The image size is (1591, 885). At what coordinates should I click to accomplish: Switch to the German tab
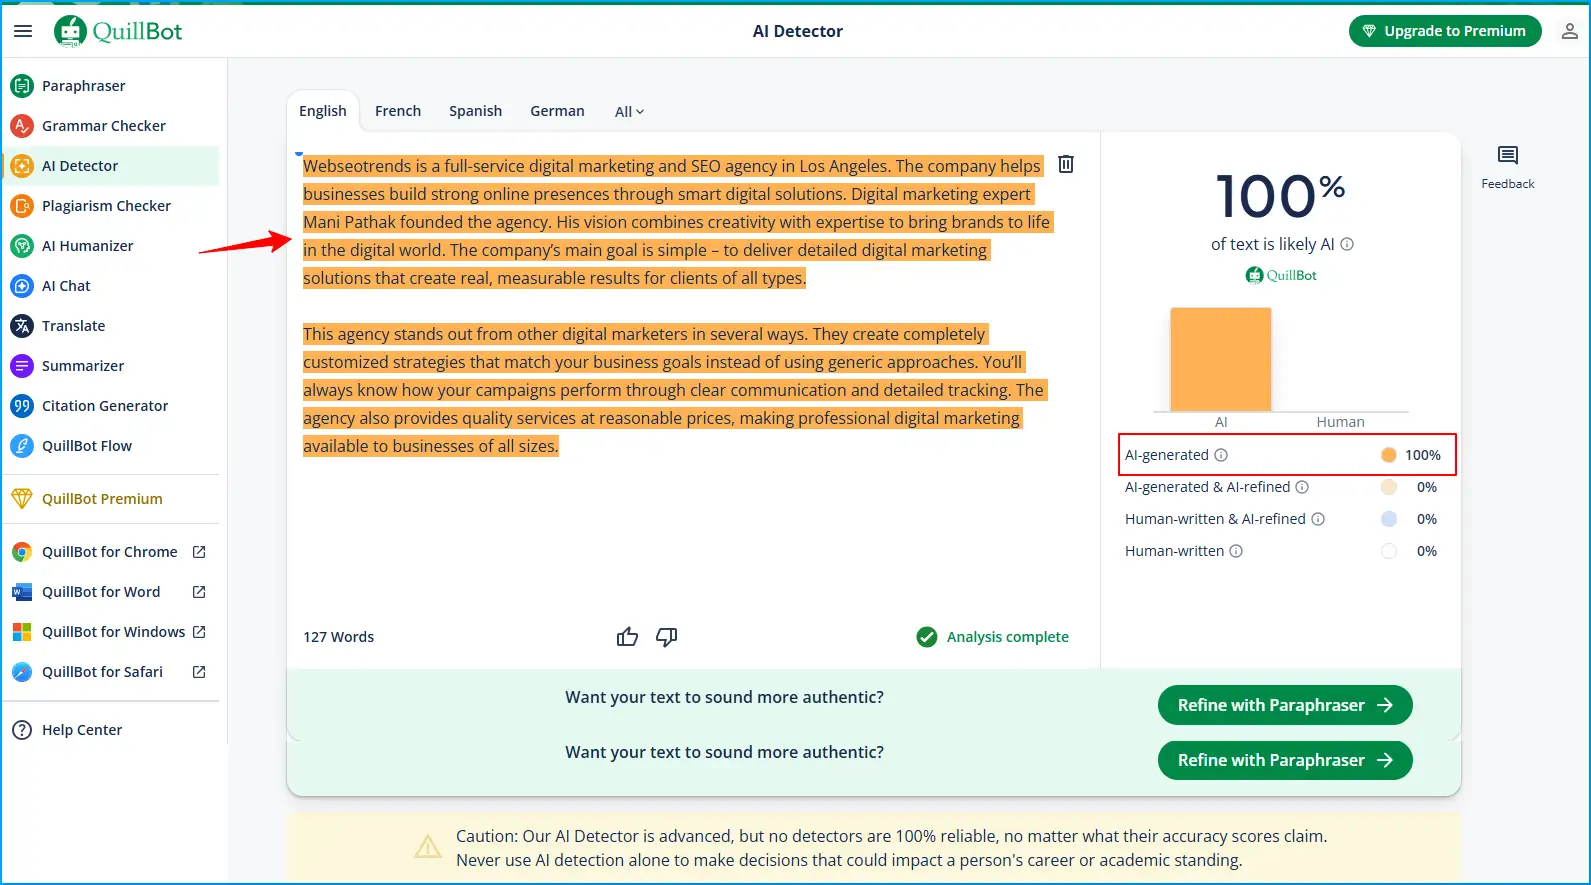[557, 111]
